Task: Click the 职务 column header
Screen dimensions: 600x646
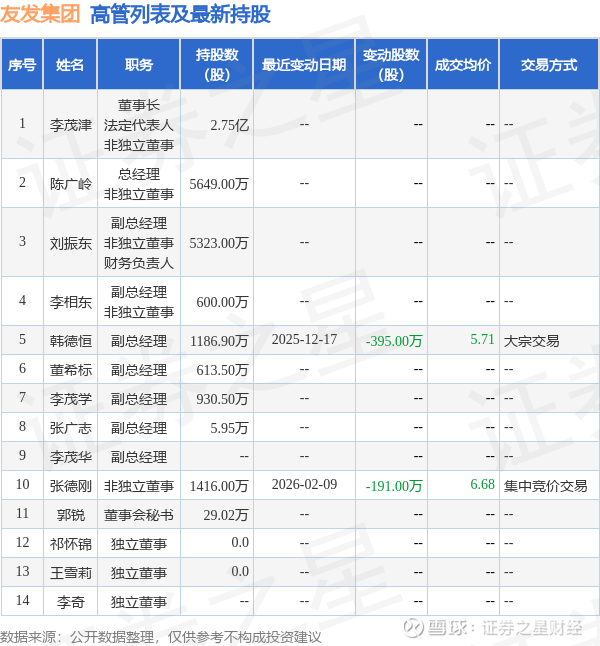Action: (139, 65)
